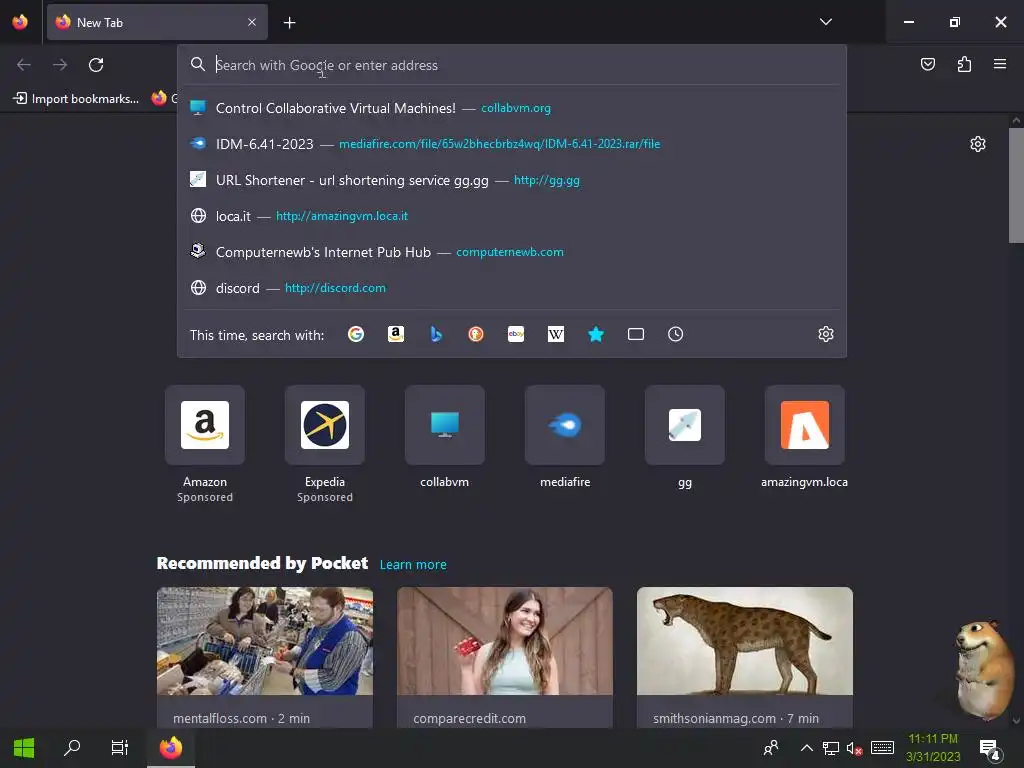The image size is (1024, 768).
Task: Open a new tab with plus button
Action: pyautogui.click(x=289, y=23)
